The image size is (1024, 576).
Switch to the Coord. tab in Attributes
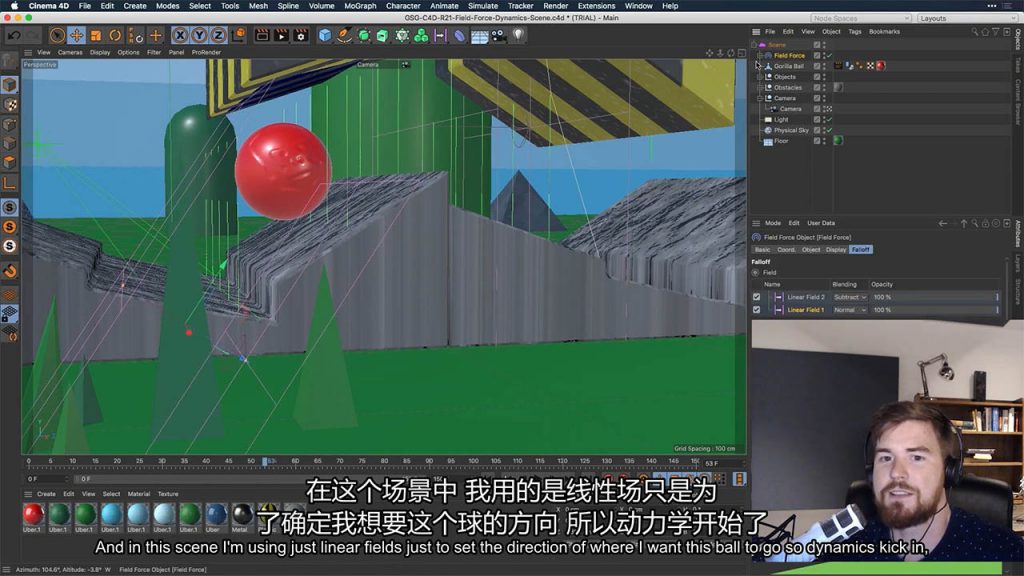pyautogui.click(x=786, y=249)
